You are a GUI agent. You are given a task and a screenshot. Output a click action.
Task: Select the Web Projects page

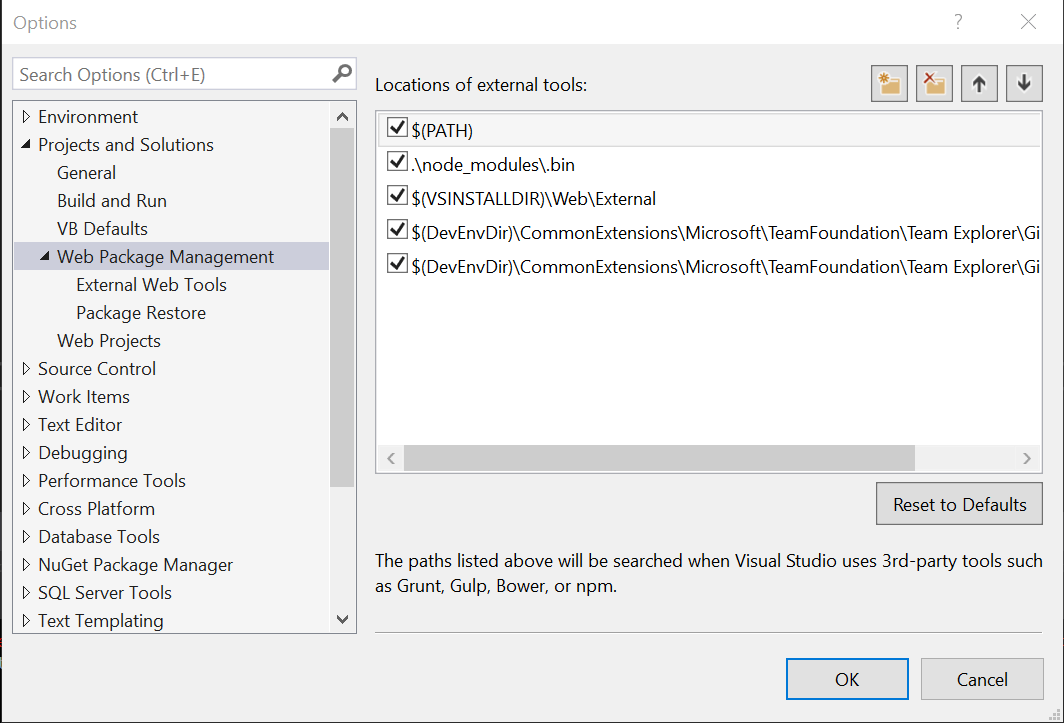tap(109, 341)
